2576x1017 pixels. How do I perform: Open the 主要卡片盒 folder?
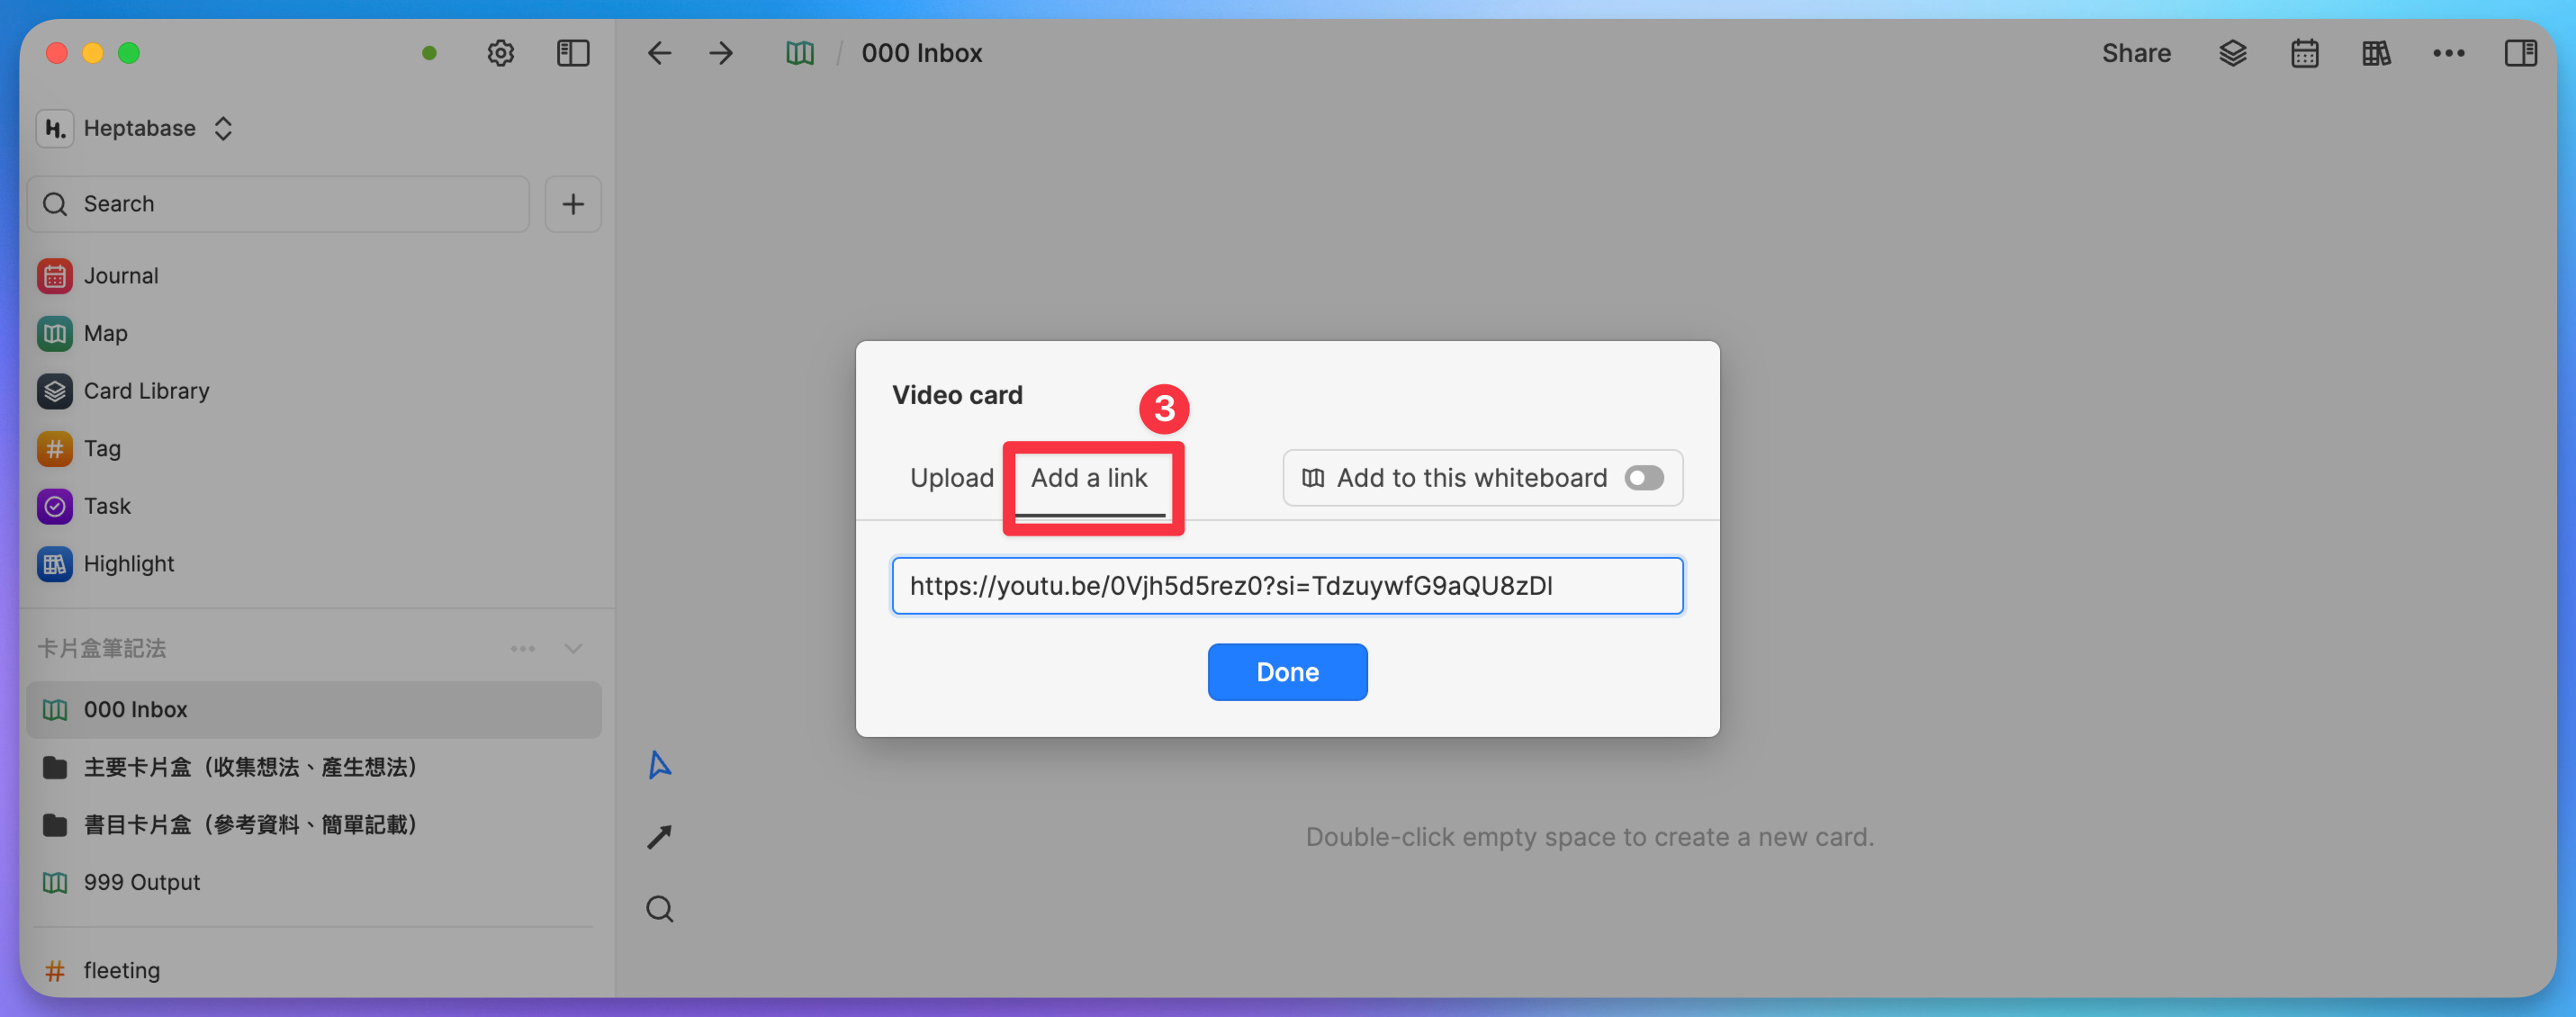314,767
